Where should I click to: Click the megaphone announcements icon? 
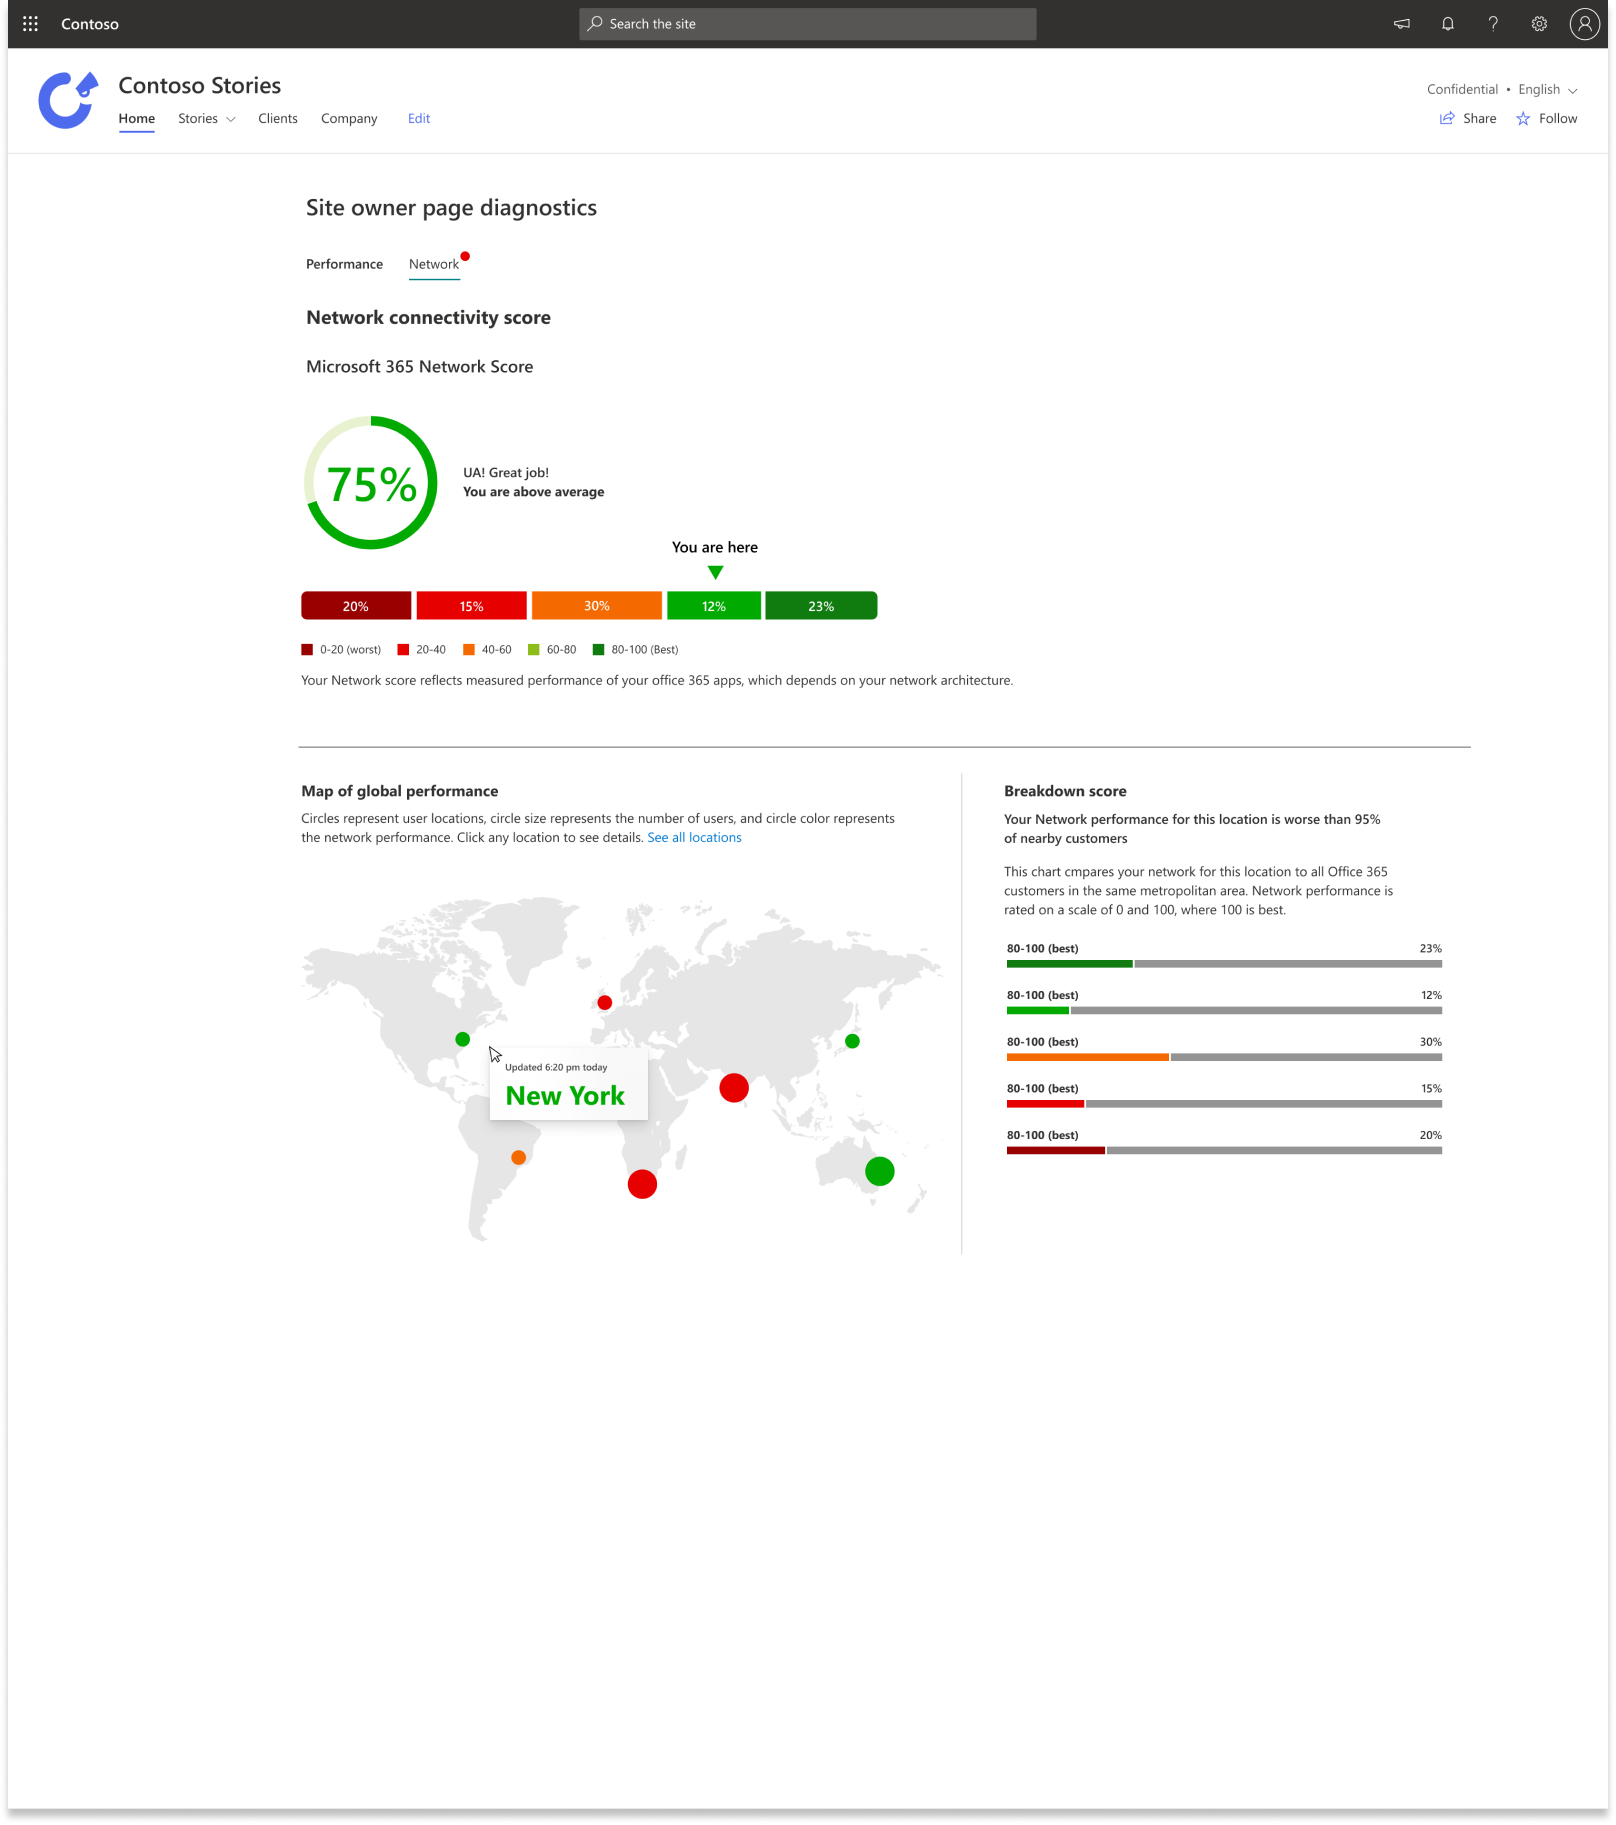click(x=1402, y=24)
